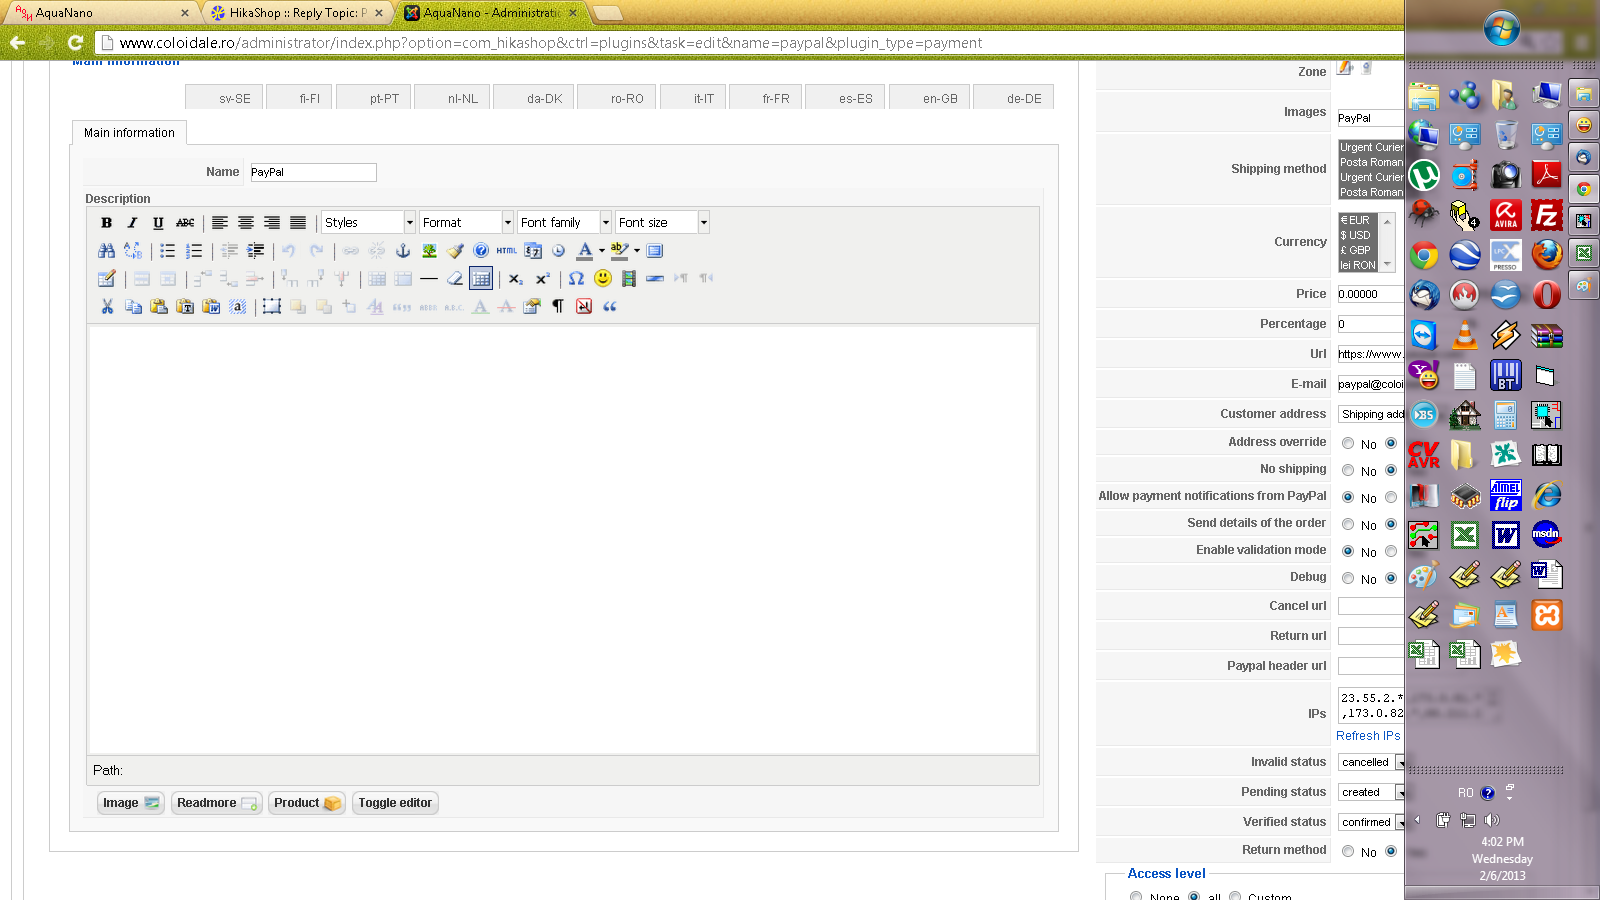
Task: Set Access level to Custom
Action: pyautogui.click(x=1235, y=896)
